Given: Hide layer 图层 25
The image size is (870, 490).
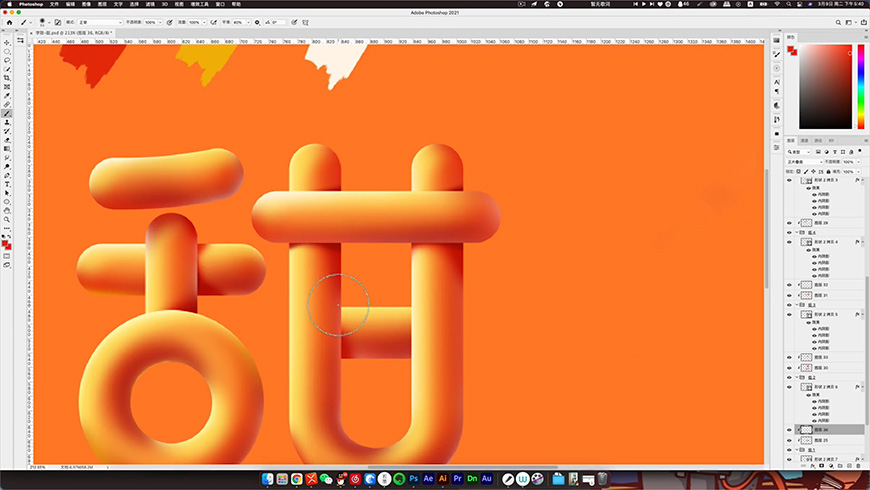Looking at the screenshot, I should point(790,440).
